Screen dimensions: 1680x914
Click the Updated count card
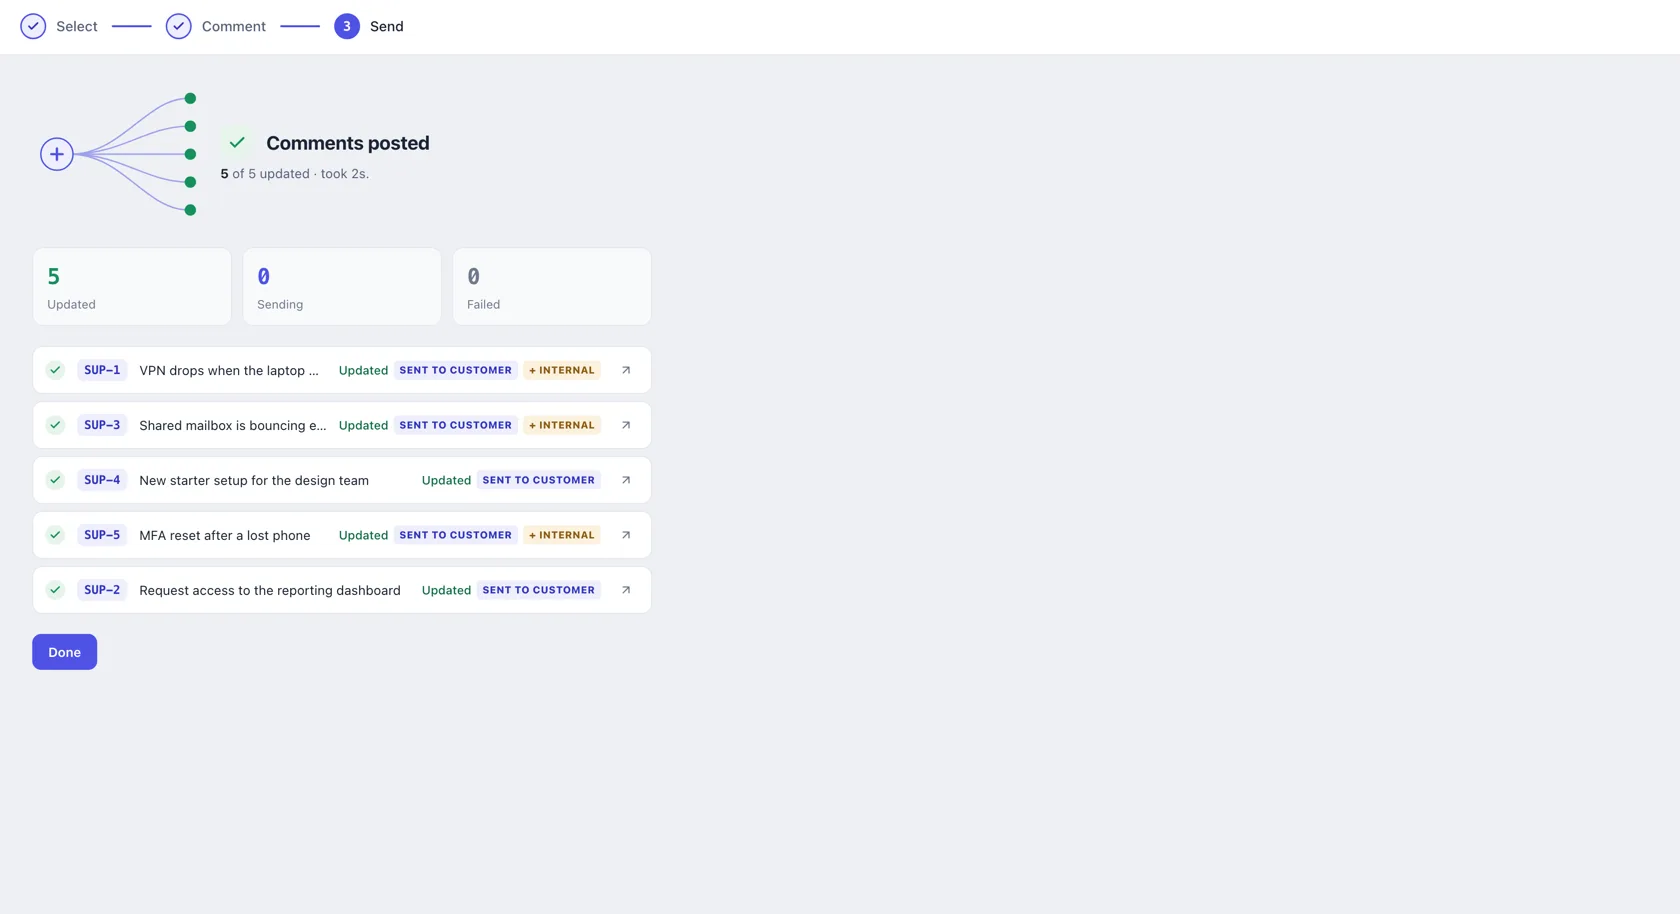(x=132, y=287)
